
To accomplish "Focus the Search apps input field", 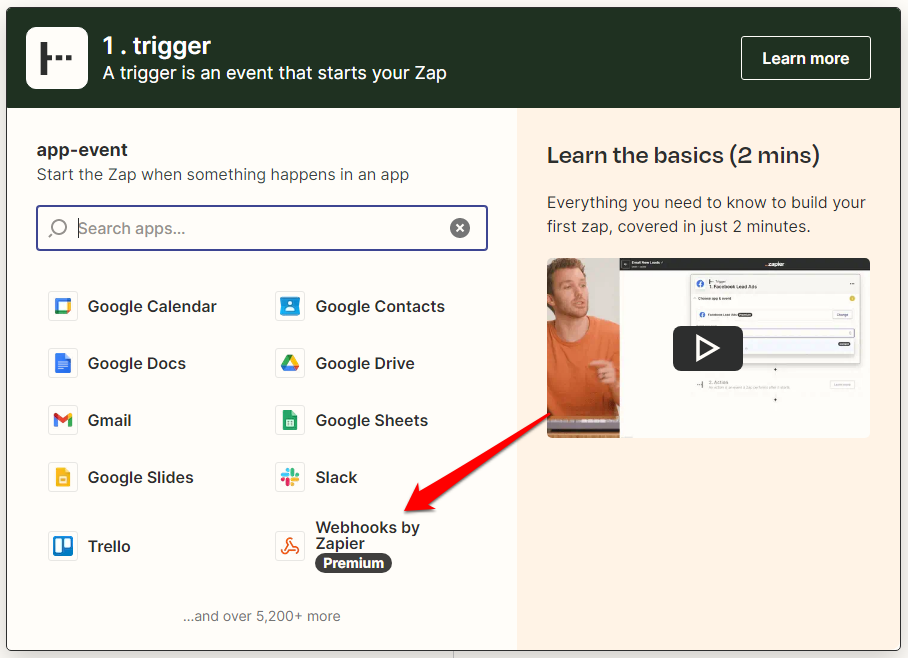I will point(262,228).
